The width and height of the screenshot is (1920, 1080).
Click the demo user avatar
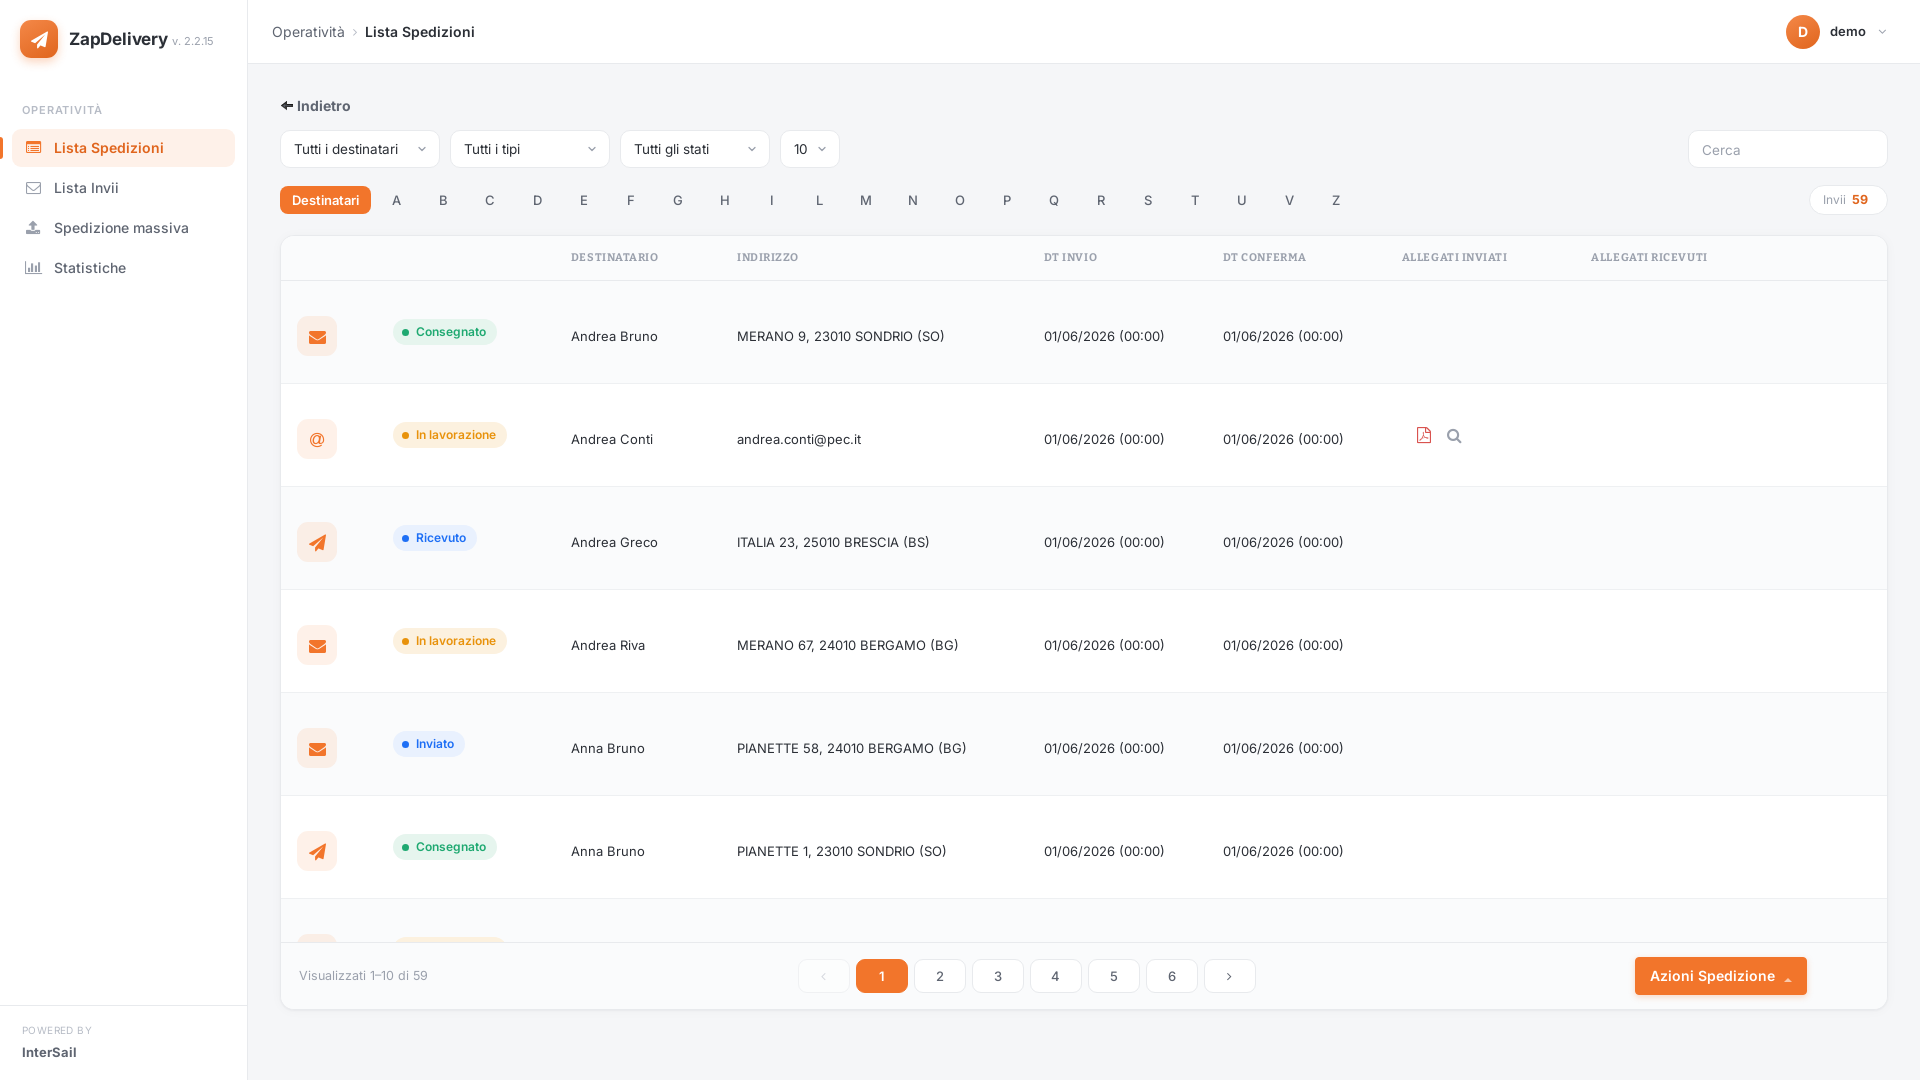pyautogui.click(x=1803, y=32)
